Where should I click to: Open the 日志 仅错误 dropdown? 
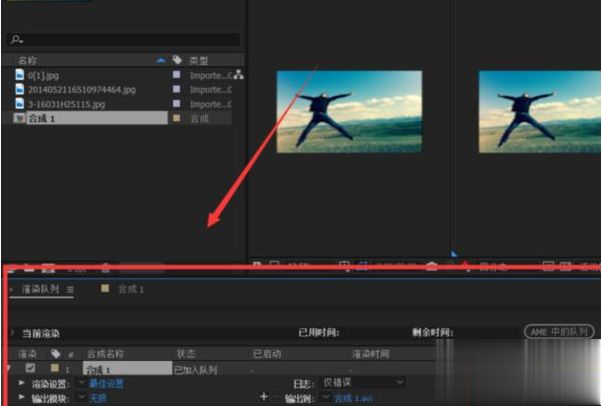coord(362,382)
